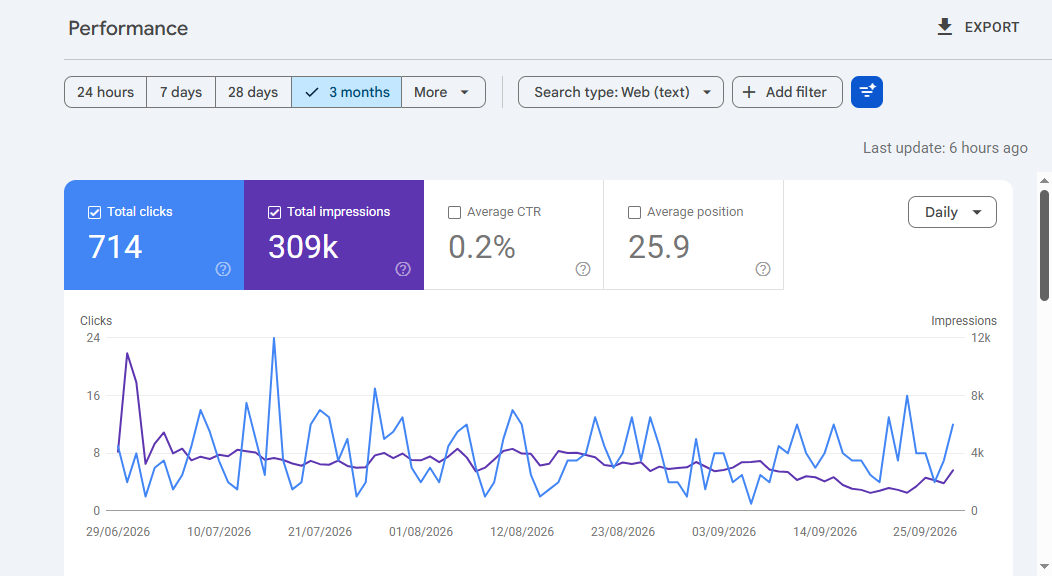Open the Search type: Web (text) dropdown
The width and height of the screenshot is (1052, 576).
click(621, 93)
